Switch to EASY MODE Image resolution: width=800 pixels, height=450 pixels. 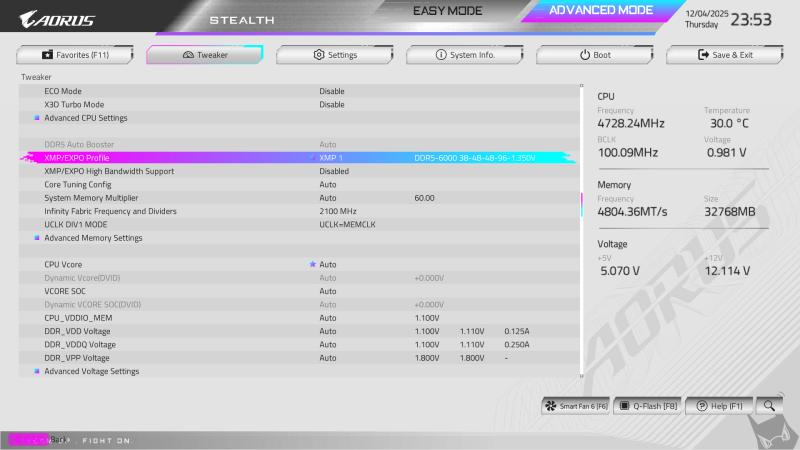(x=447, y=11)
